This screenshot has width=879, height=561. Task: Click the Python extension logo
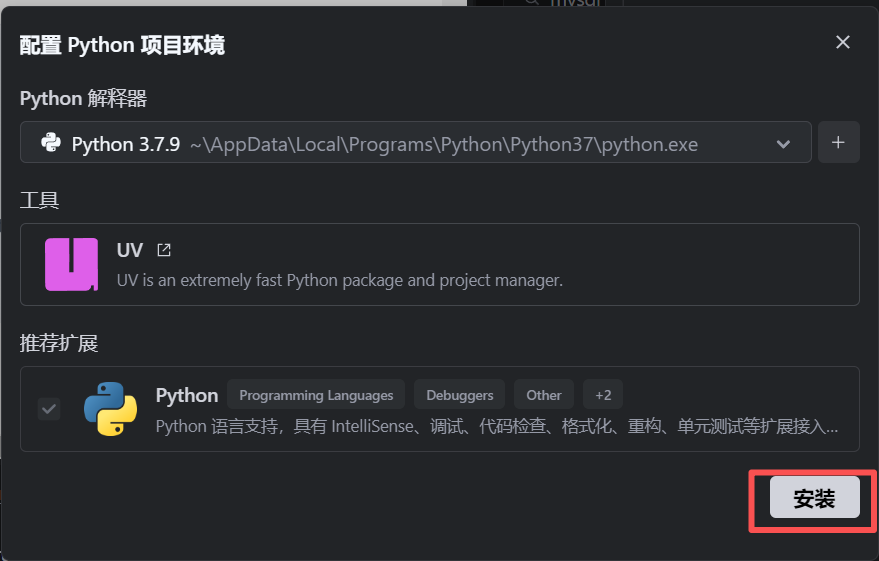point(110,409)
